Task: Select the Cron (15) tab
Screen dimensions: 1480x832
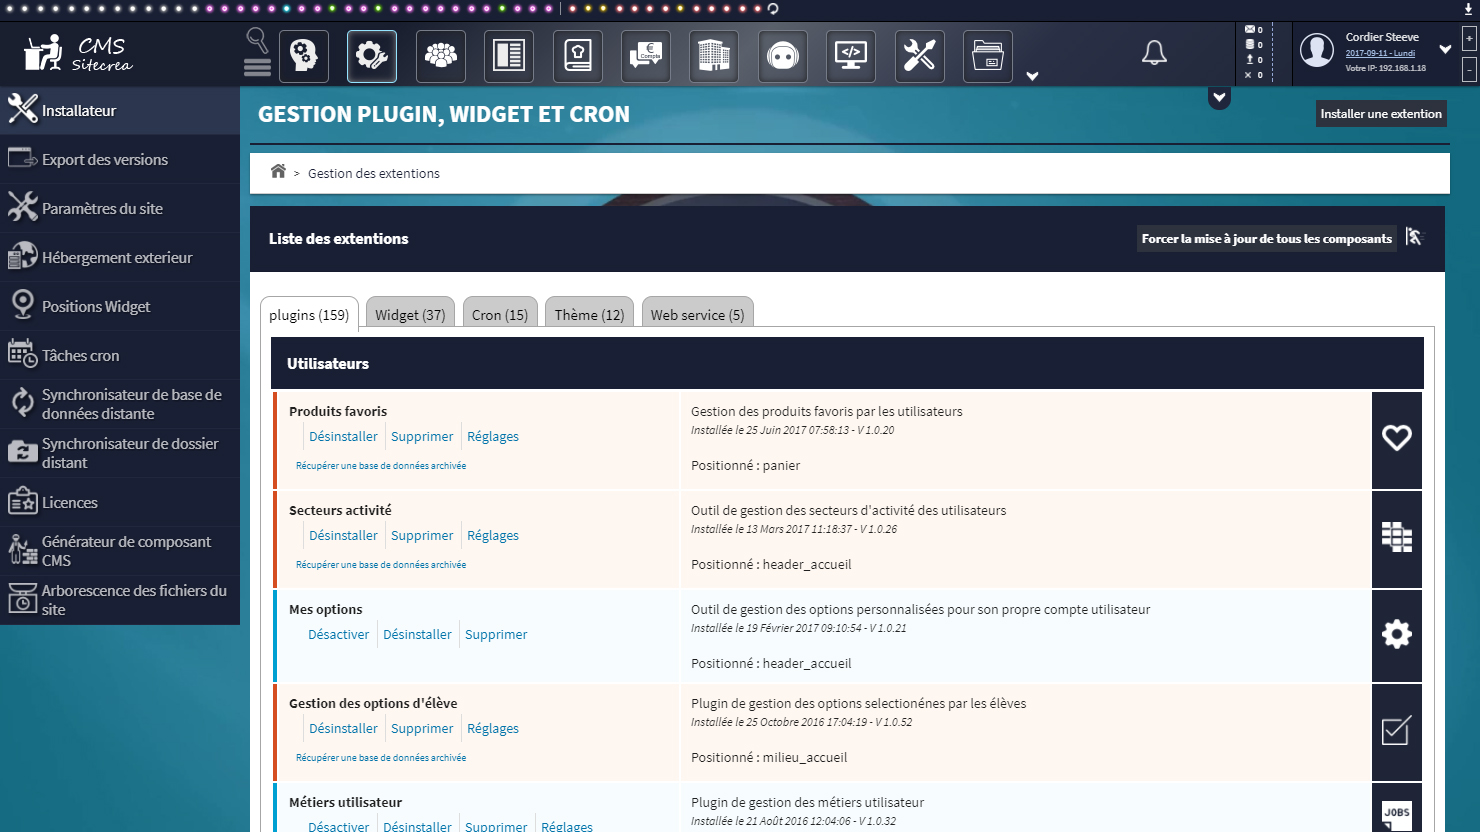Action: pyautogui.click(x=500, y=314)
